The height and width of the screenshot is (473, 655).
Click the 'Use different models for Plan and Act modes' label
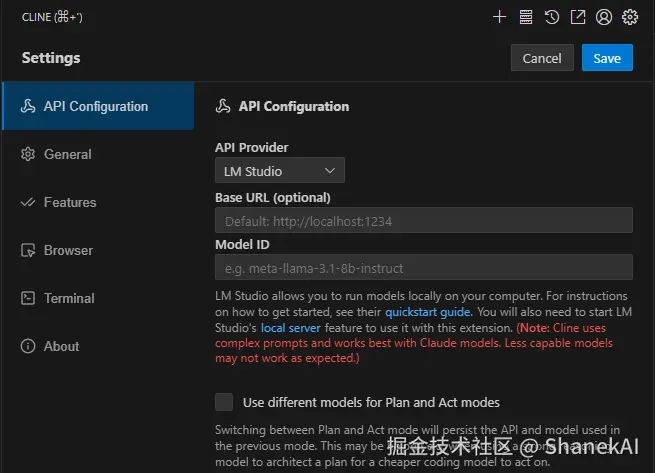point(371,402)
